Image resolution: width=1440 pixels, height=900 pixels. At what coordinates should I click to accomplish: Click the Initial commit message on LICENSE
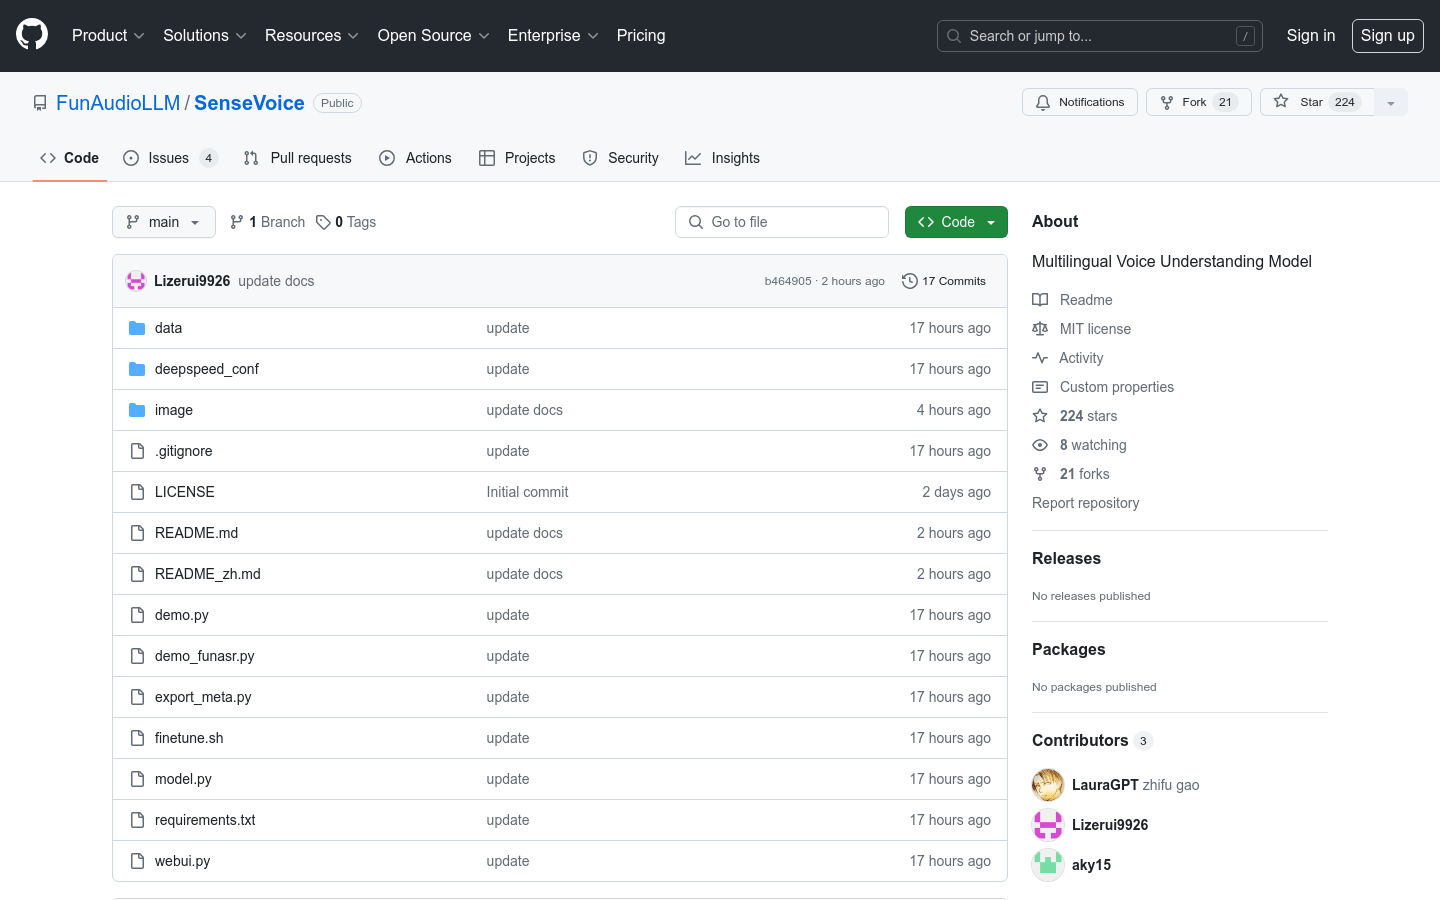(527, 492)
